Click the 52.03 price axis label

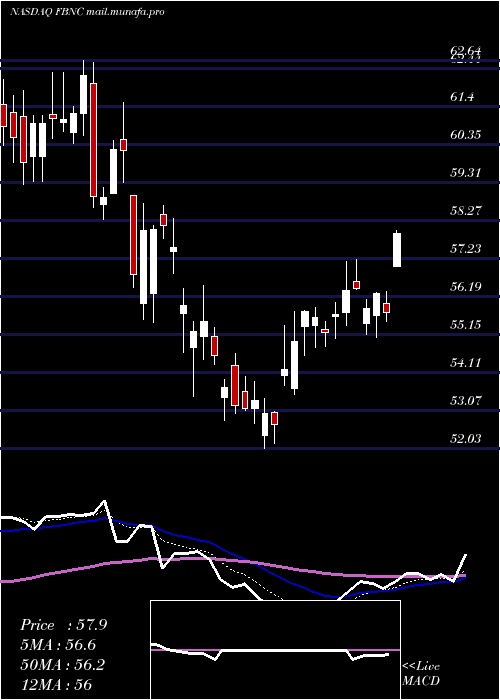466,439
